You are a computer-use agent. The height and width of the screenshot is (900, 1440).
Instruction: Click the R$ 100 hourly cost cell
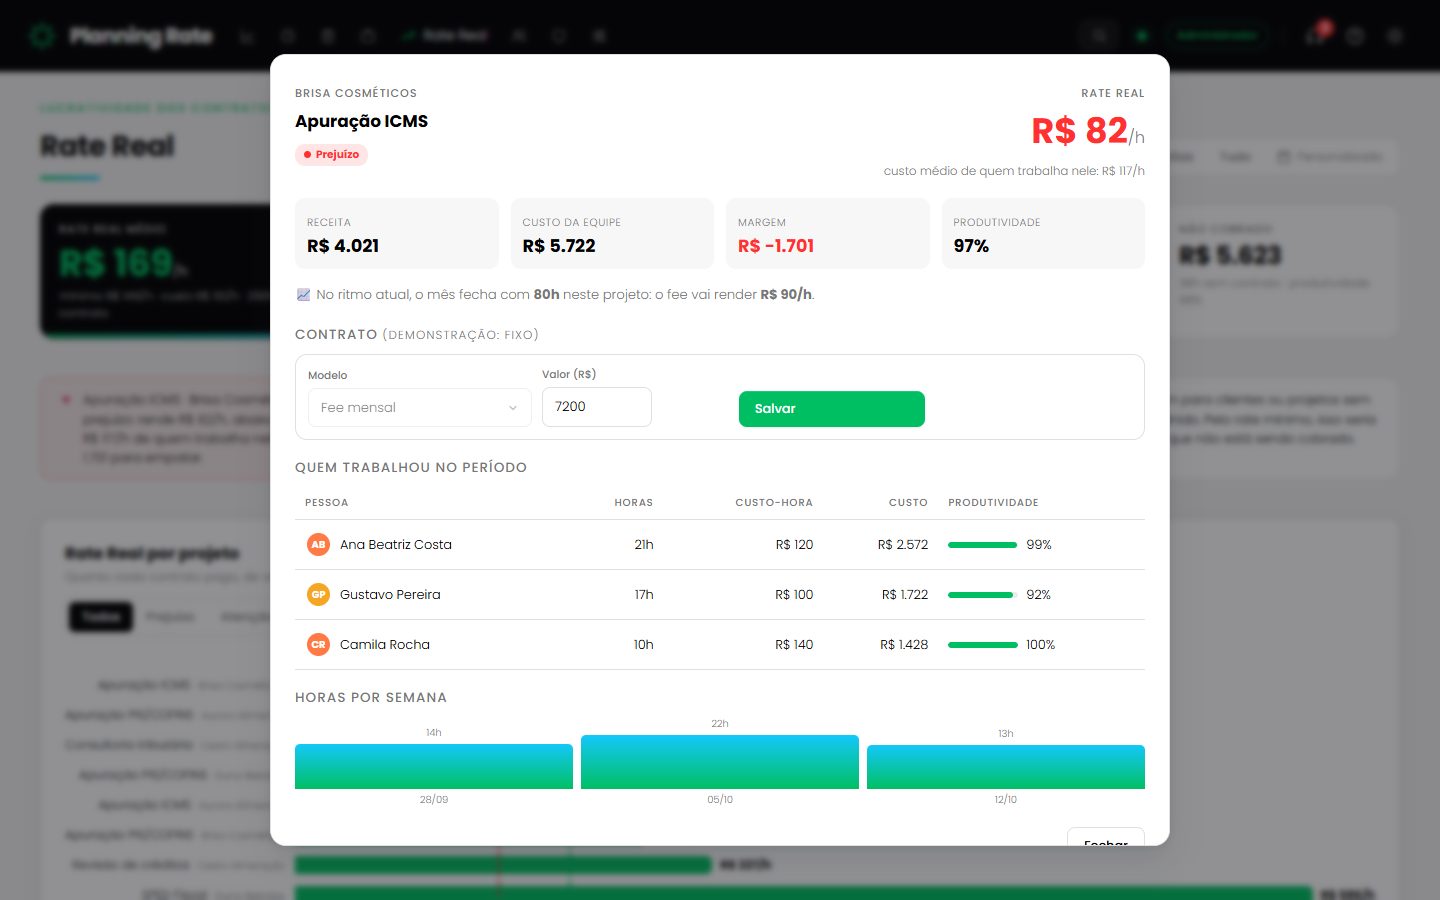tap(794, 595)
